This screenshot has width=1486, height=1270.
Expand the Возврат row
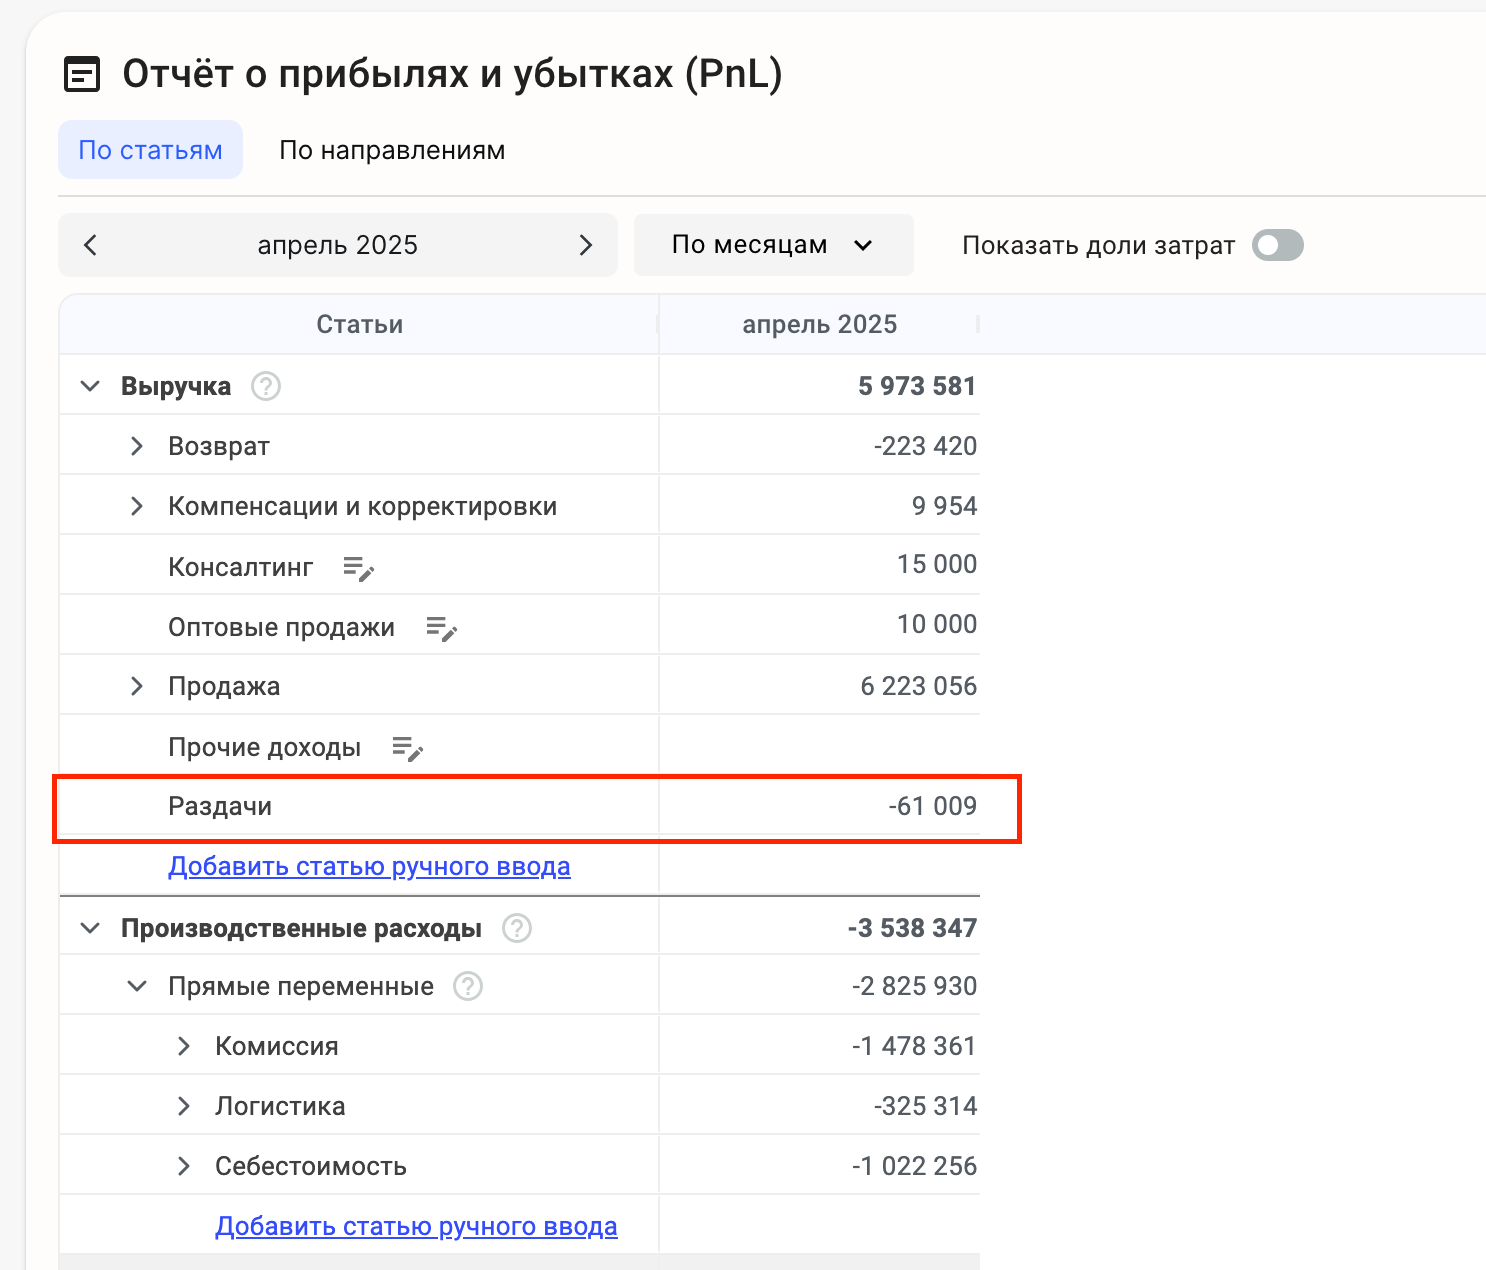tap(137, 446)
